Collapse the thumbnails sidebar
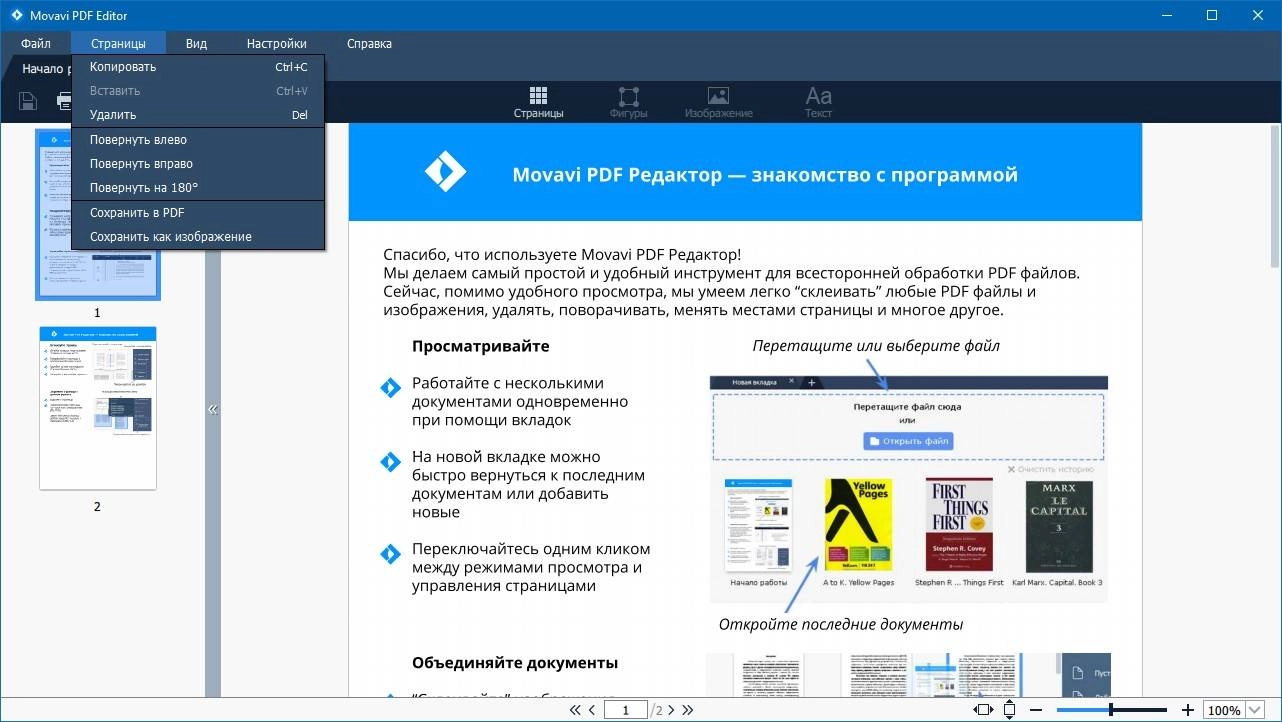Image resolution: width=1282 pixels, height=722 pixels. click(x=212, y=410)
